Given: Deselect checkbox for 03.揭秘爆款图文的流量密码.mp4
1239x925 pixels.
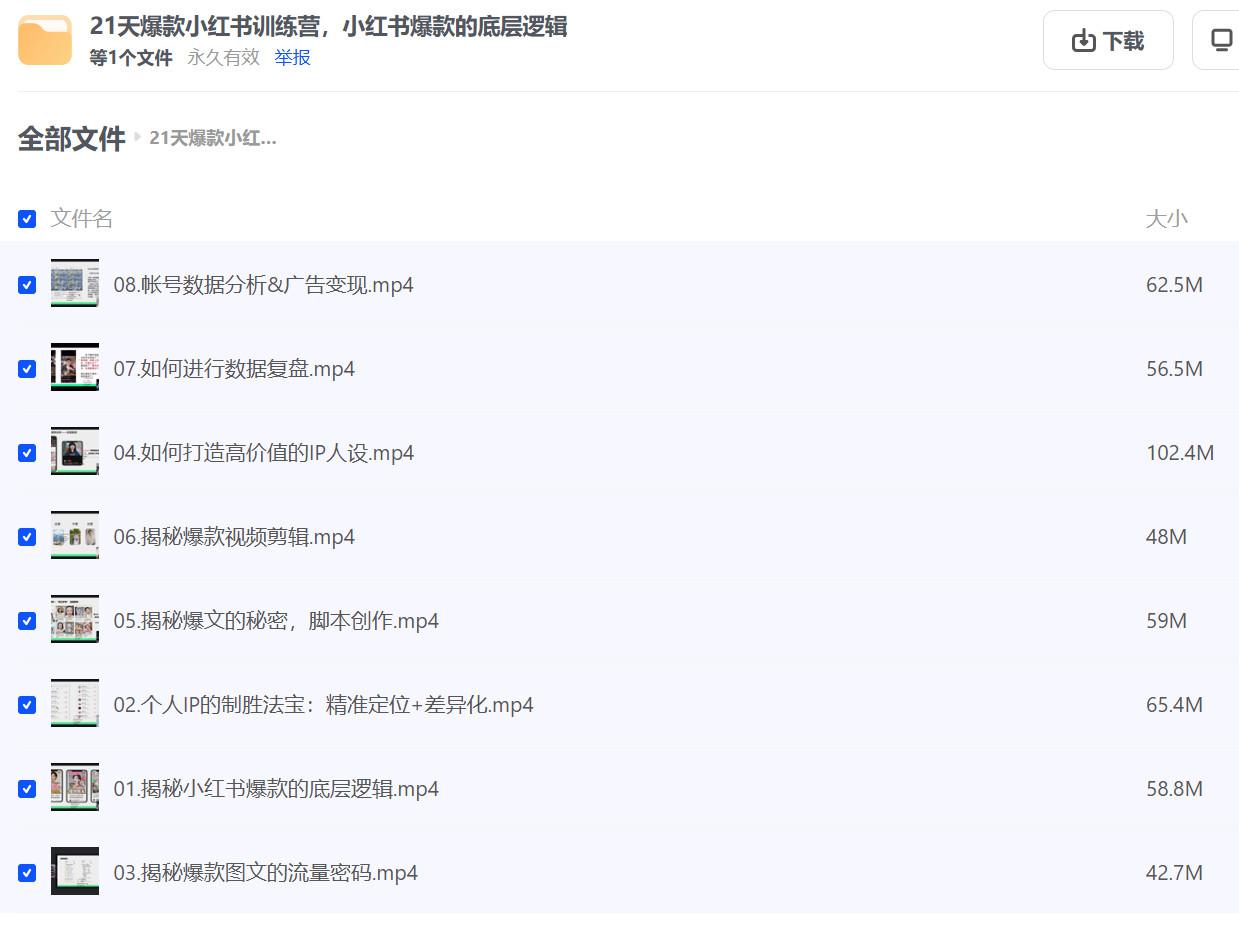Looking at the screenshot, I should (x=27, y=873).
